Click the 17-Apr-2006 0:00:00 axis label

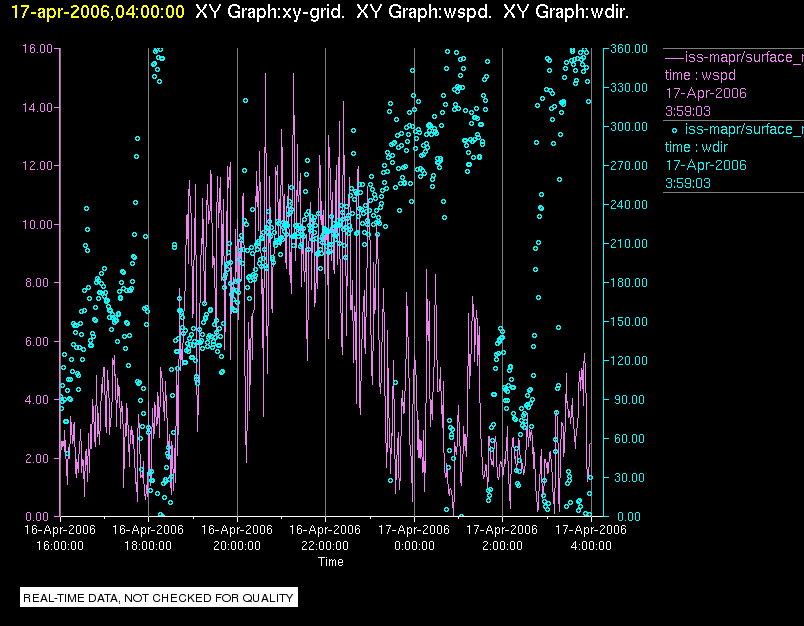414,537
